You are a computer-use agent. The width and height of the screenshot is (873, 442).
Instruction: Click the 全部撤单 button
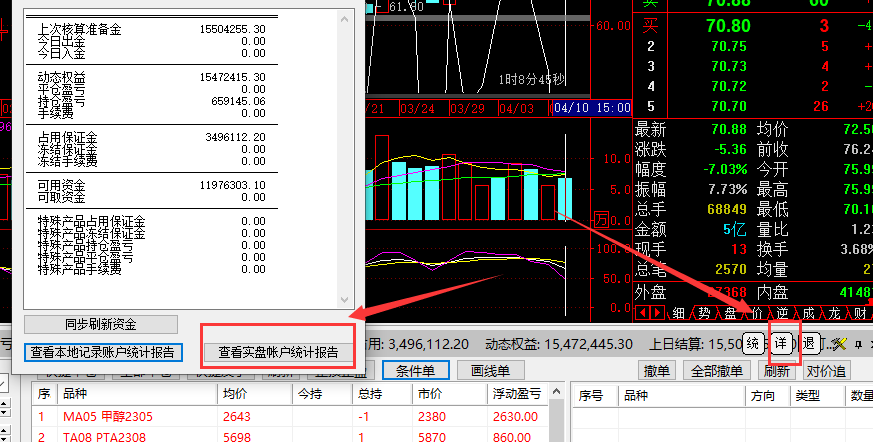[x=716, y=371]
